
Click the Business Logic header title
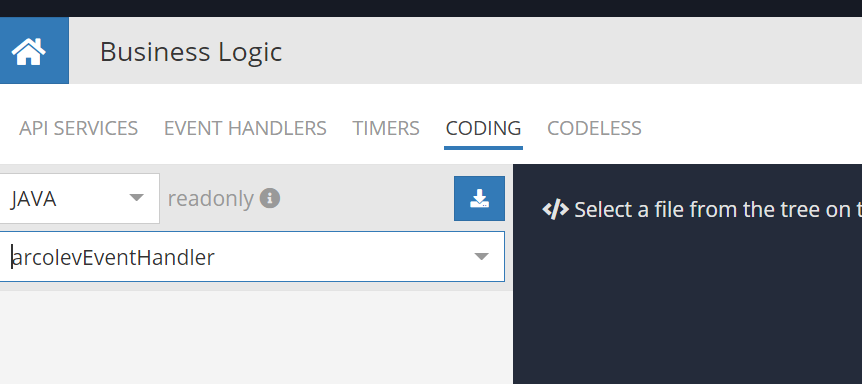[191, 52]
